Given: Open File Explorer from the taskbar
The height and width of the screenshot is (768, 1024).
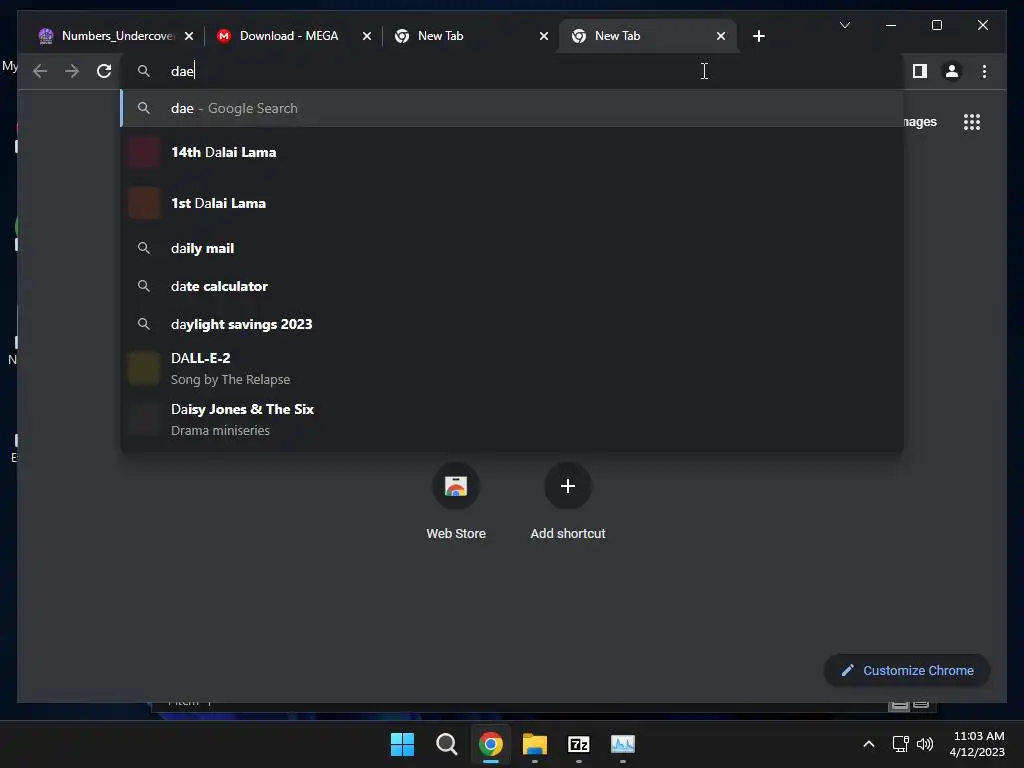Looking at the screenshot, I should (x=535, y=744).
